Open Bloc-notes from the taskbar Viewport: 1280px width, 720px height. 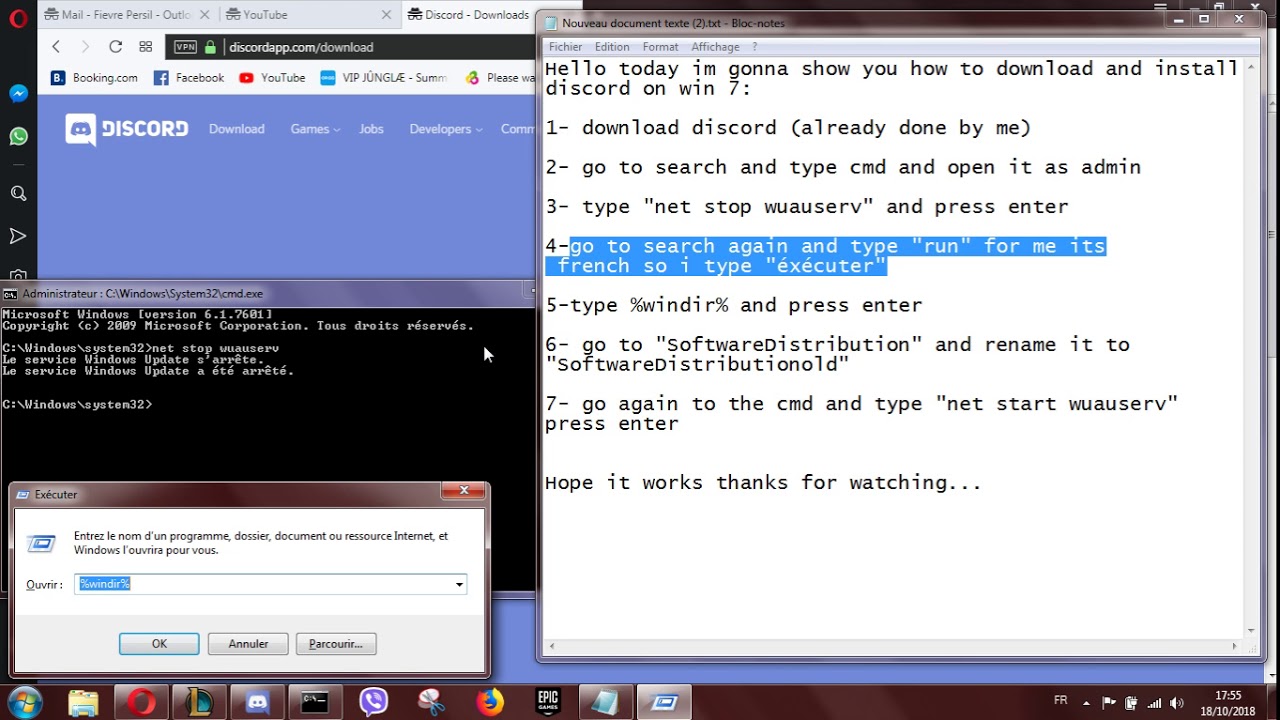click(x=606, y=702)
